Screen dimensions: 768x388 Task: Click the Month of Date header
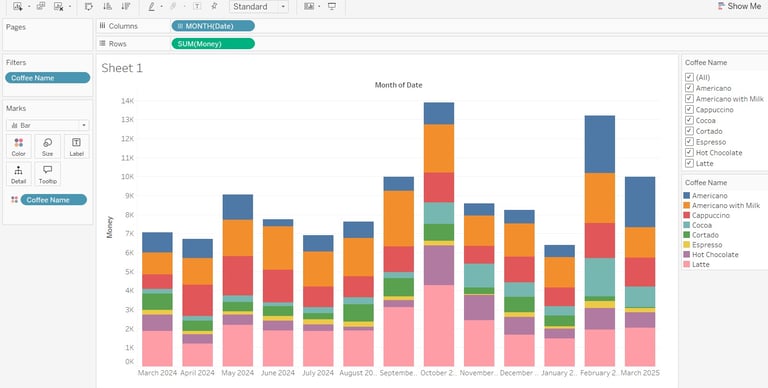tap(398, 85)
